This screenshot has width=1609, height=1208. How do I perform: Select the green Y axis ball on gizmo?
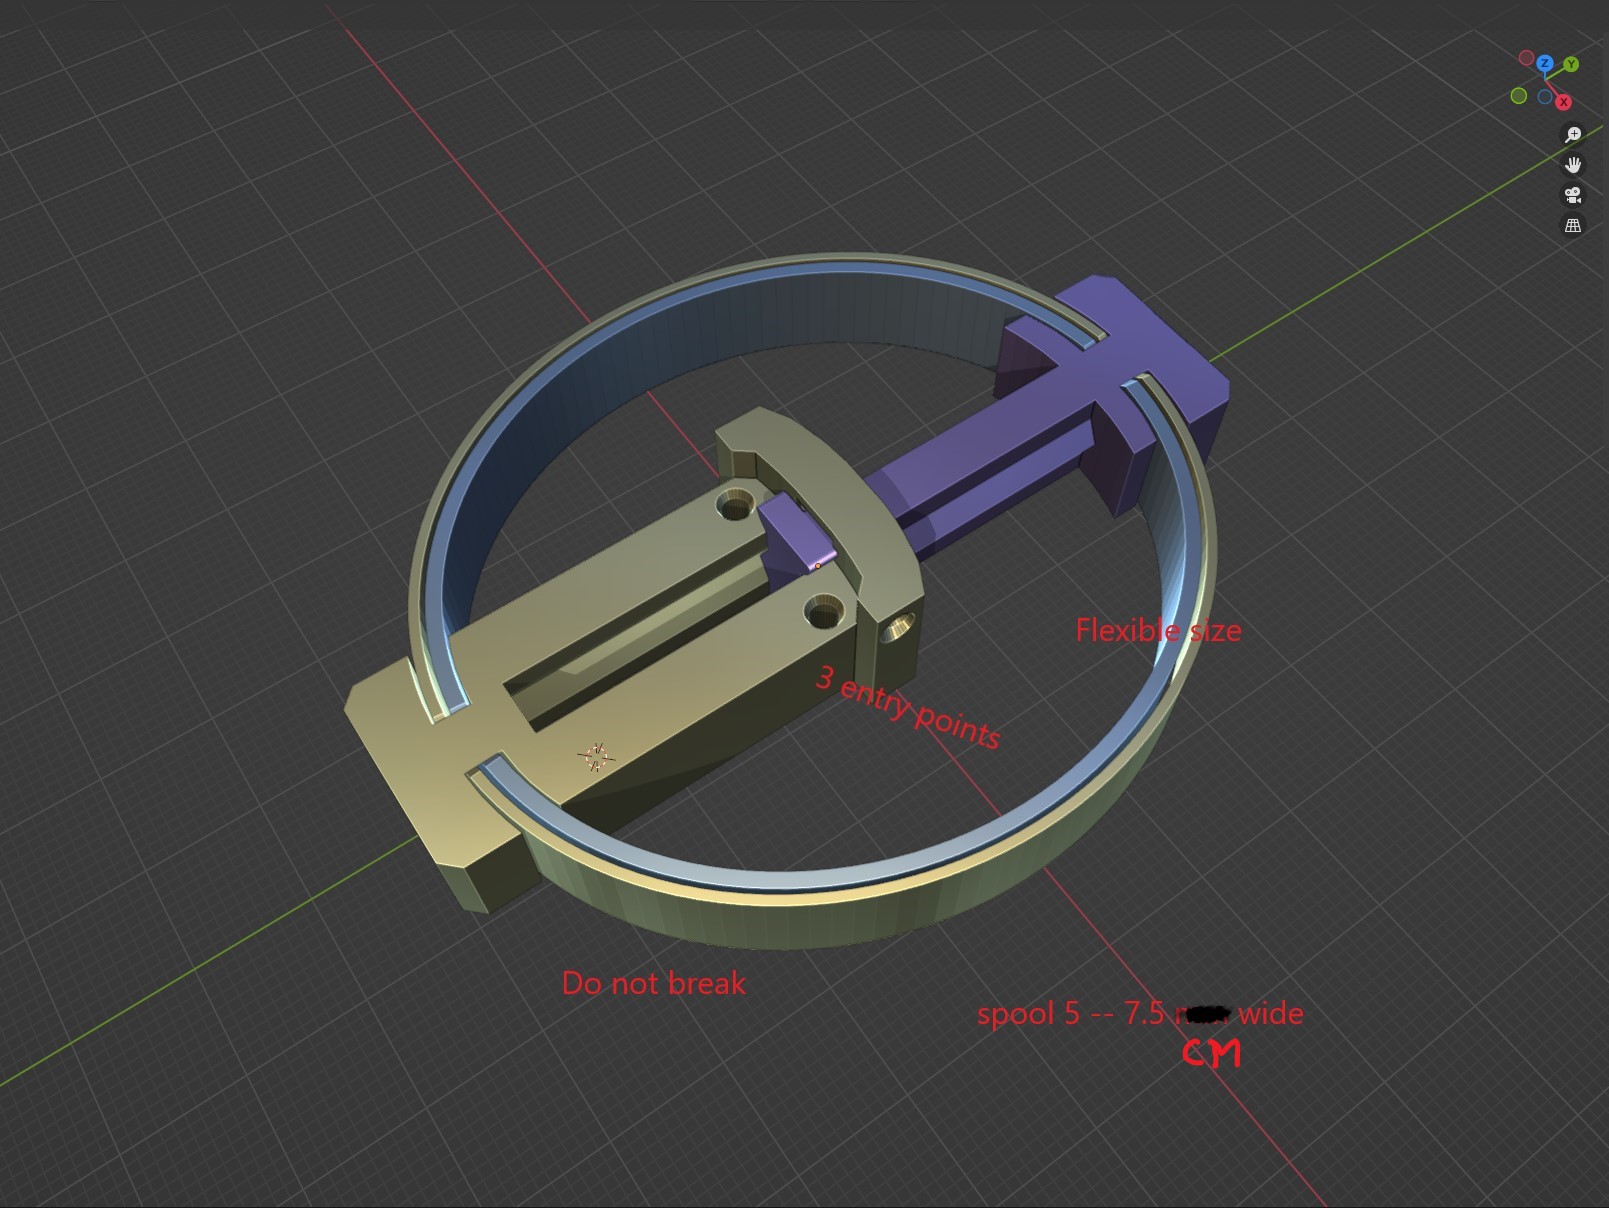tap(1572, 65)
